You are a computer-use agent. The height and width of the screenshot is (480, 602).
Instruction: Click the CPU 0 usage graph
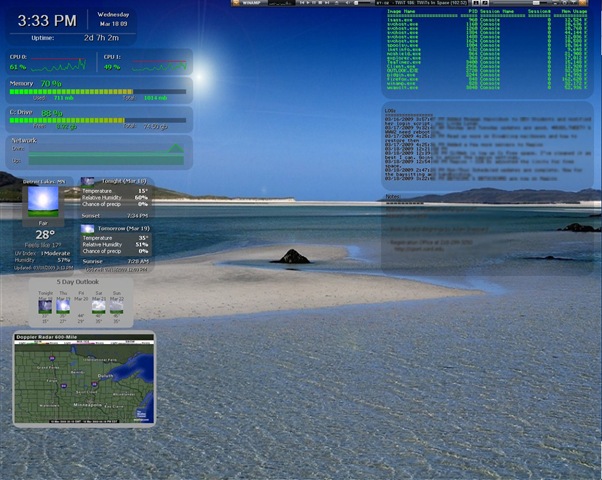(x=58, y=65)
